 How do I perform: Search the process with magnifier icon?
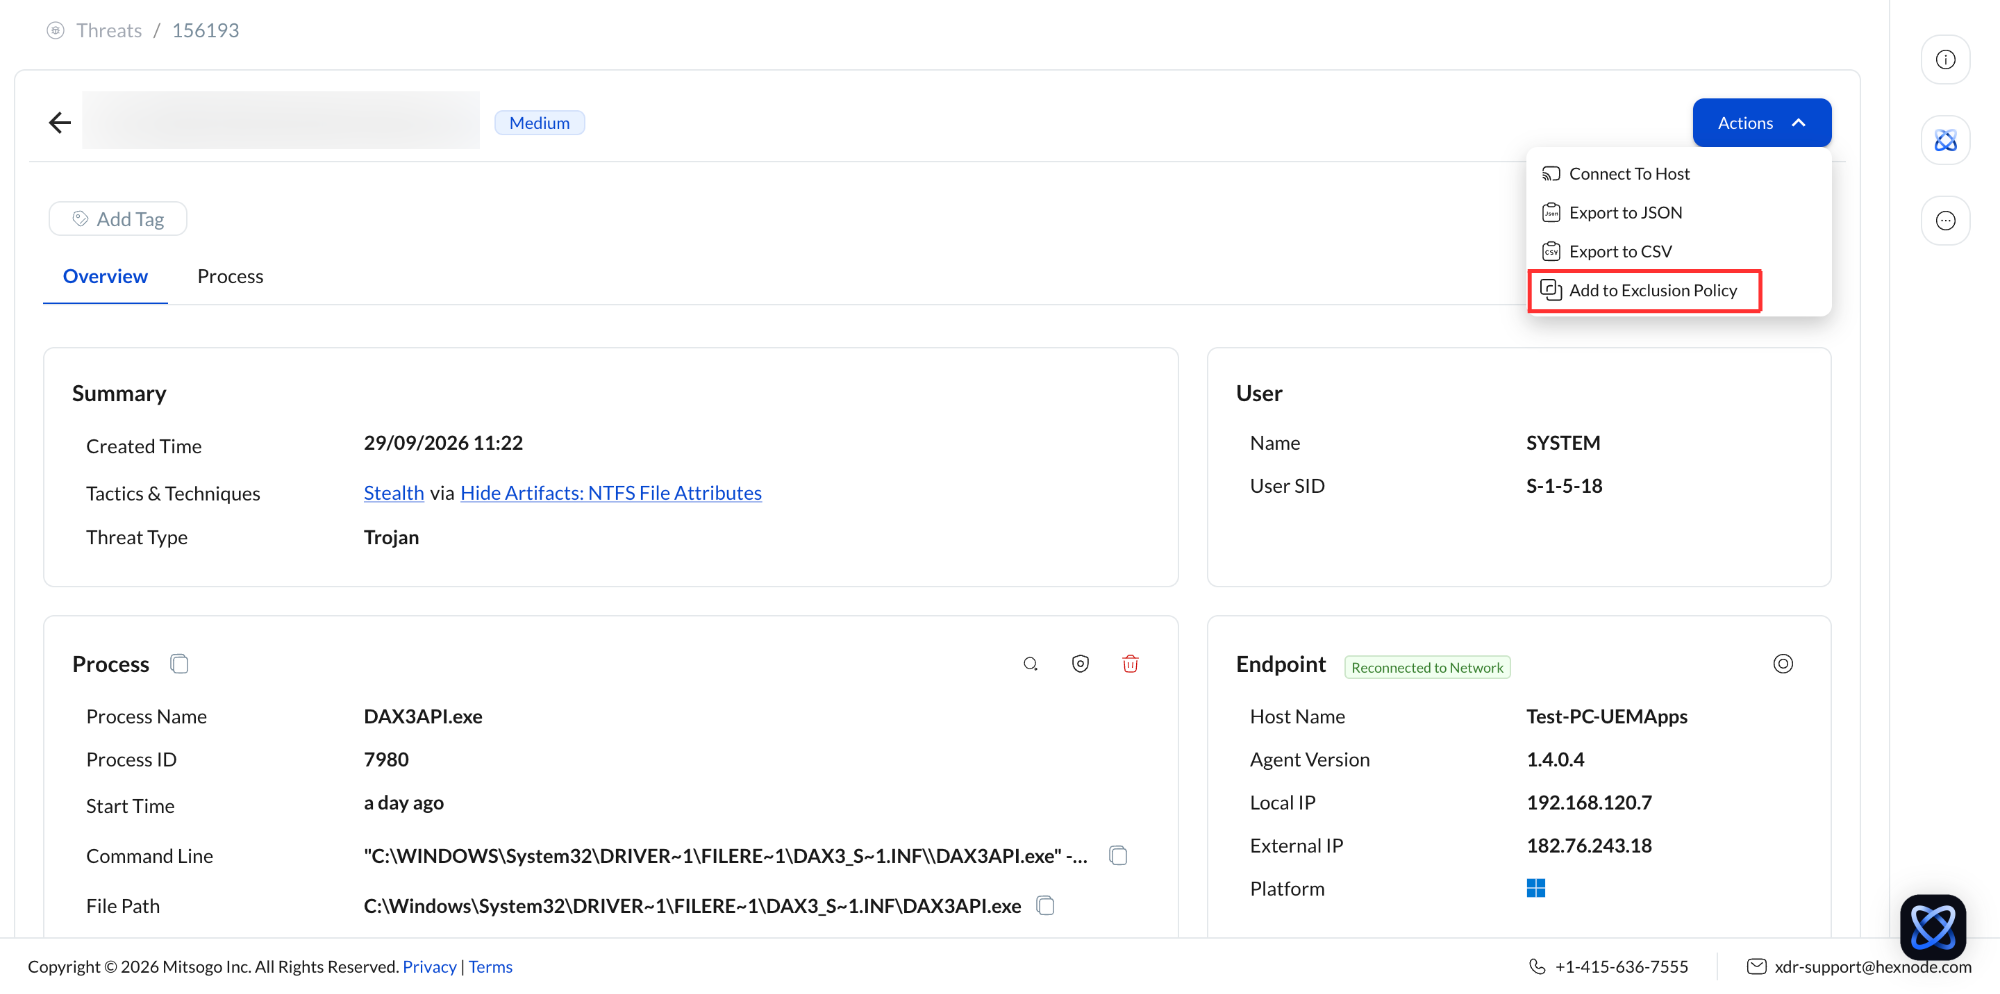click(1030, 664)
